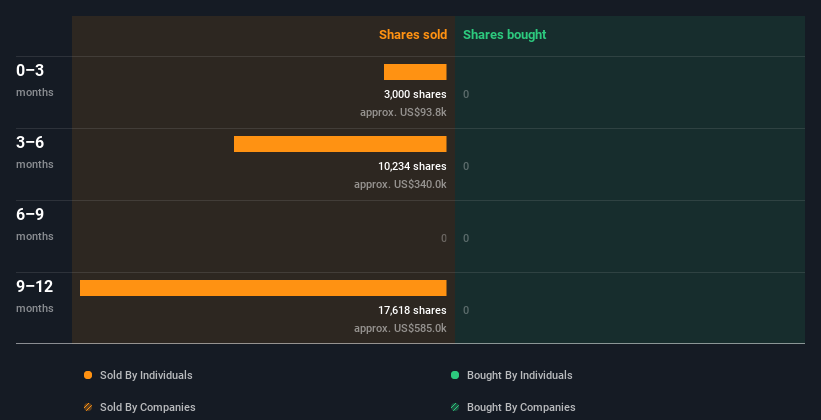This screenshot has height=420, width=821.
Task: Click the Sold By Companies legend label
Action: (148, 407)
